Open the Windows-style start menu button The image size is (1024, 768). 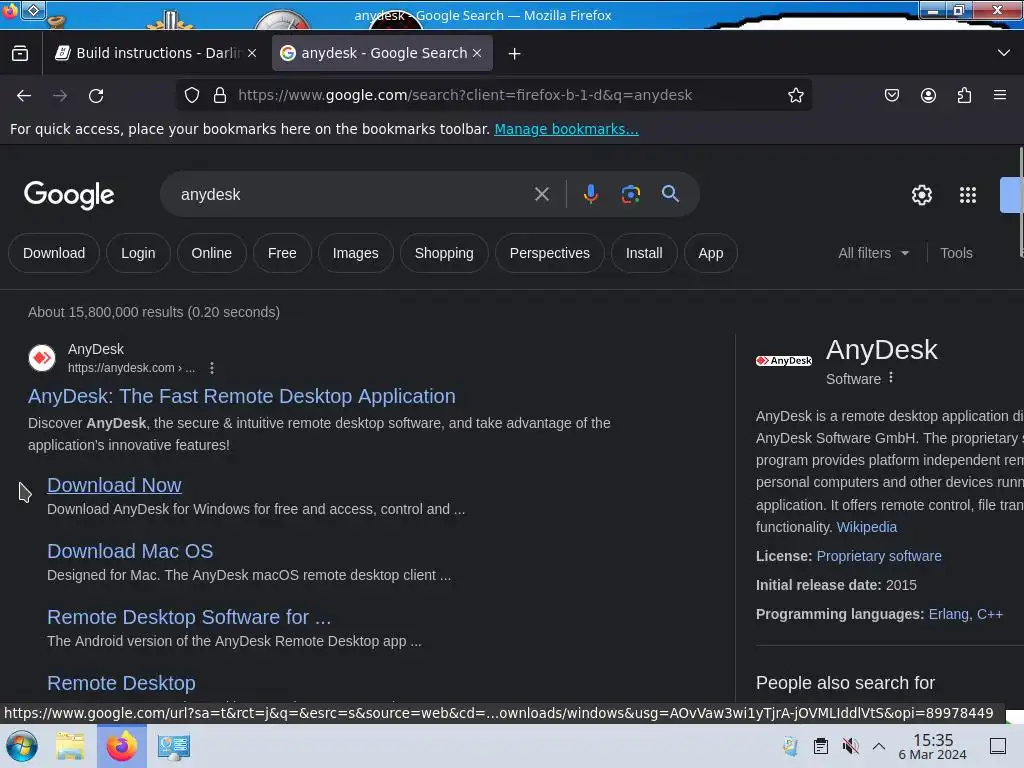pos(22,746)
